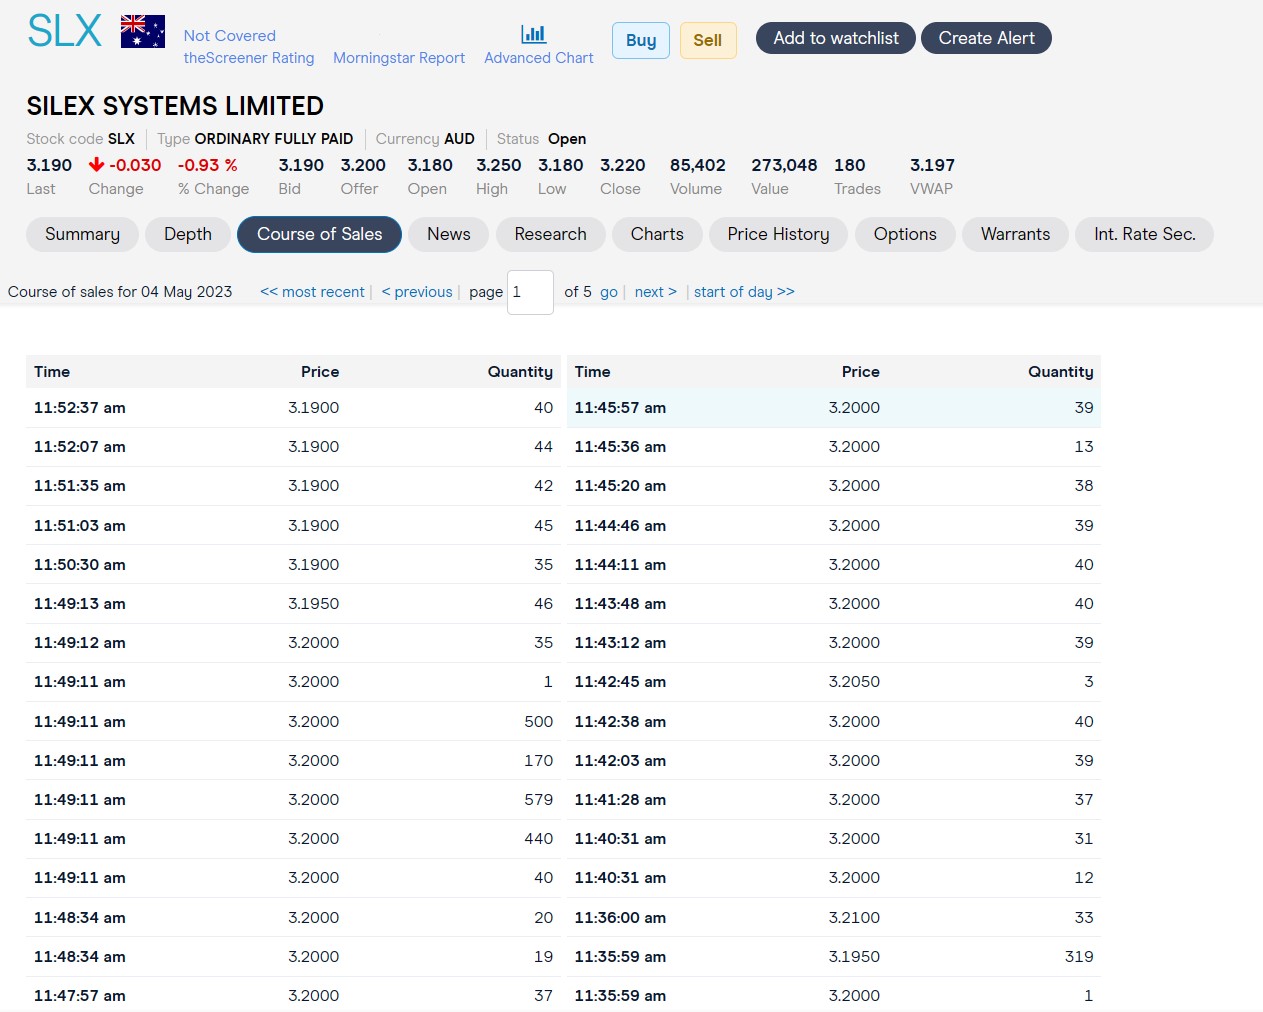Show the Charts tab

(657, 234)
